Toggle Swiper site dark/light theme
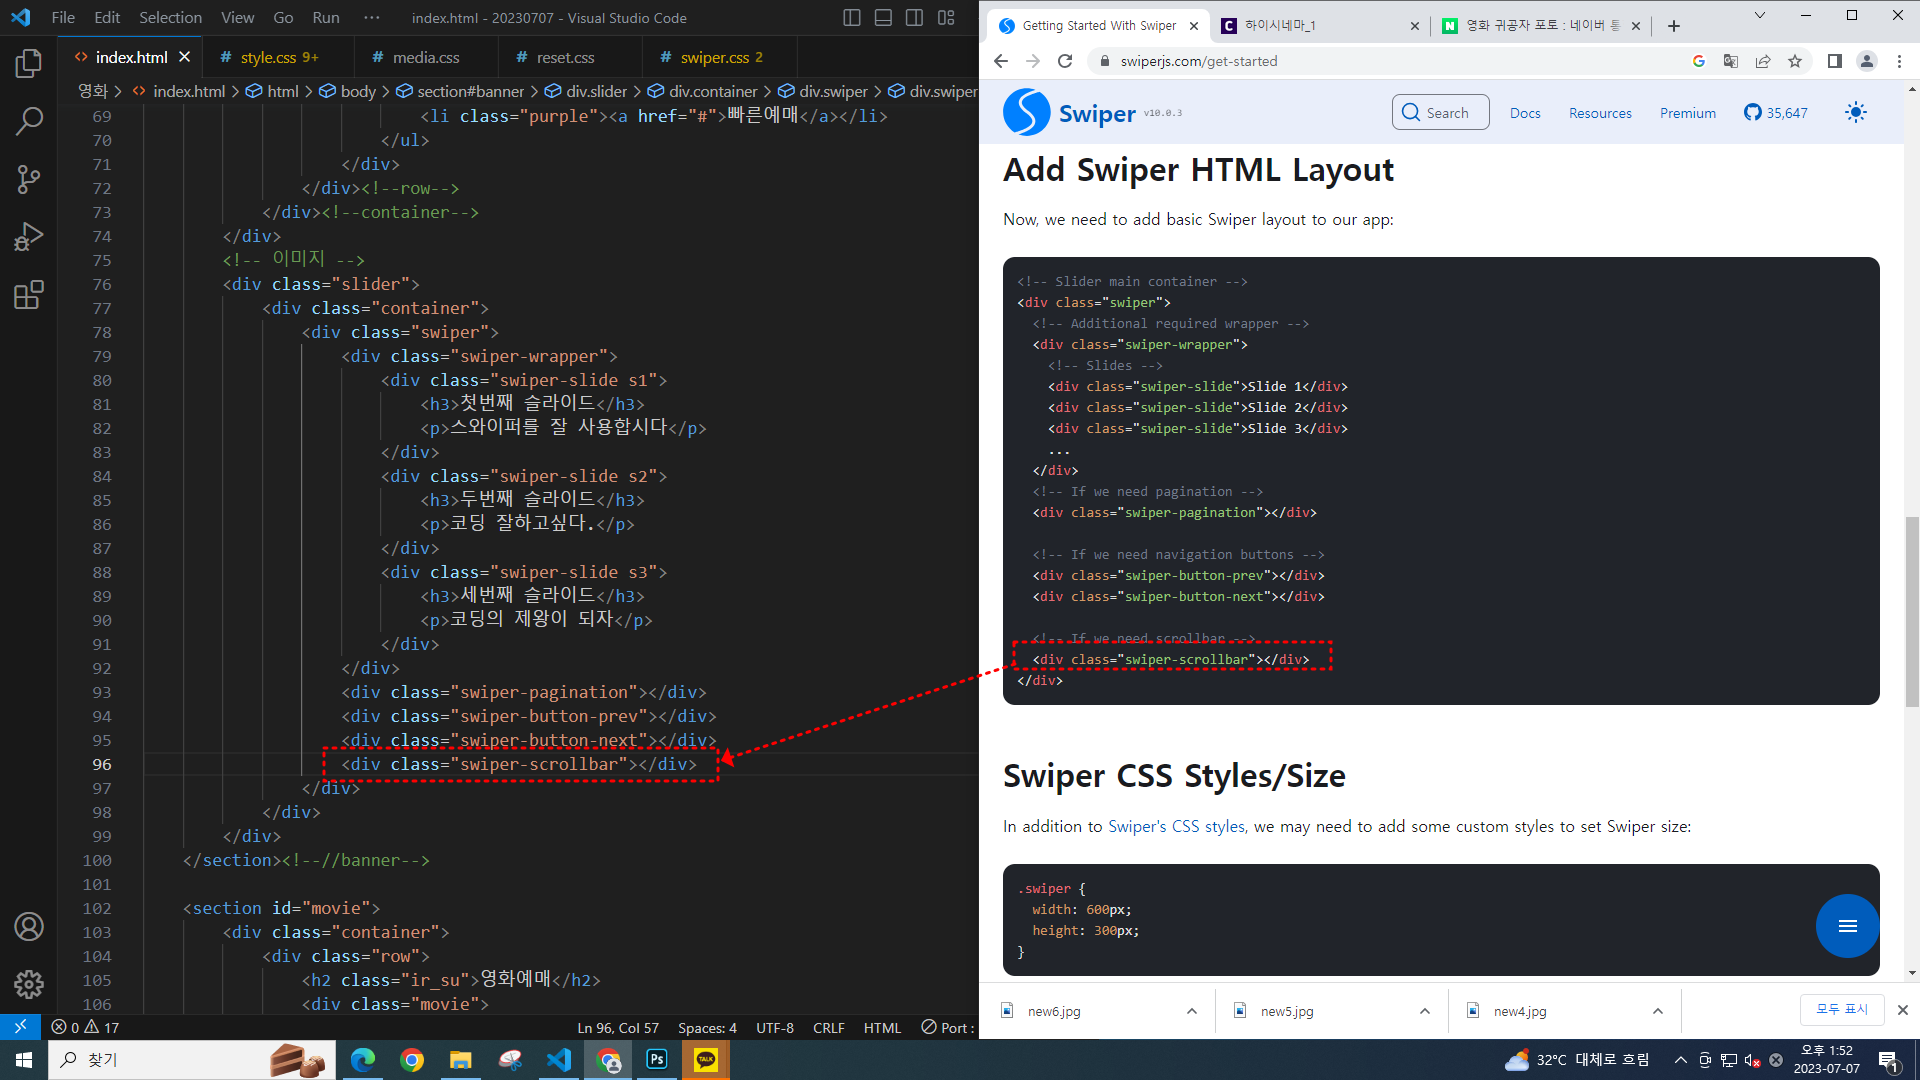This screenshot has width=1920, height=1080. (x=1855, y=113)
